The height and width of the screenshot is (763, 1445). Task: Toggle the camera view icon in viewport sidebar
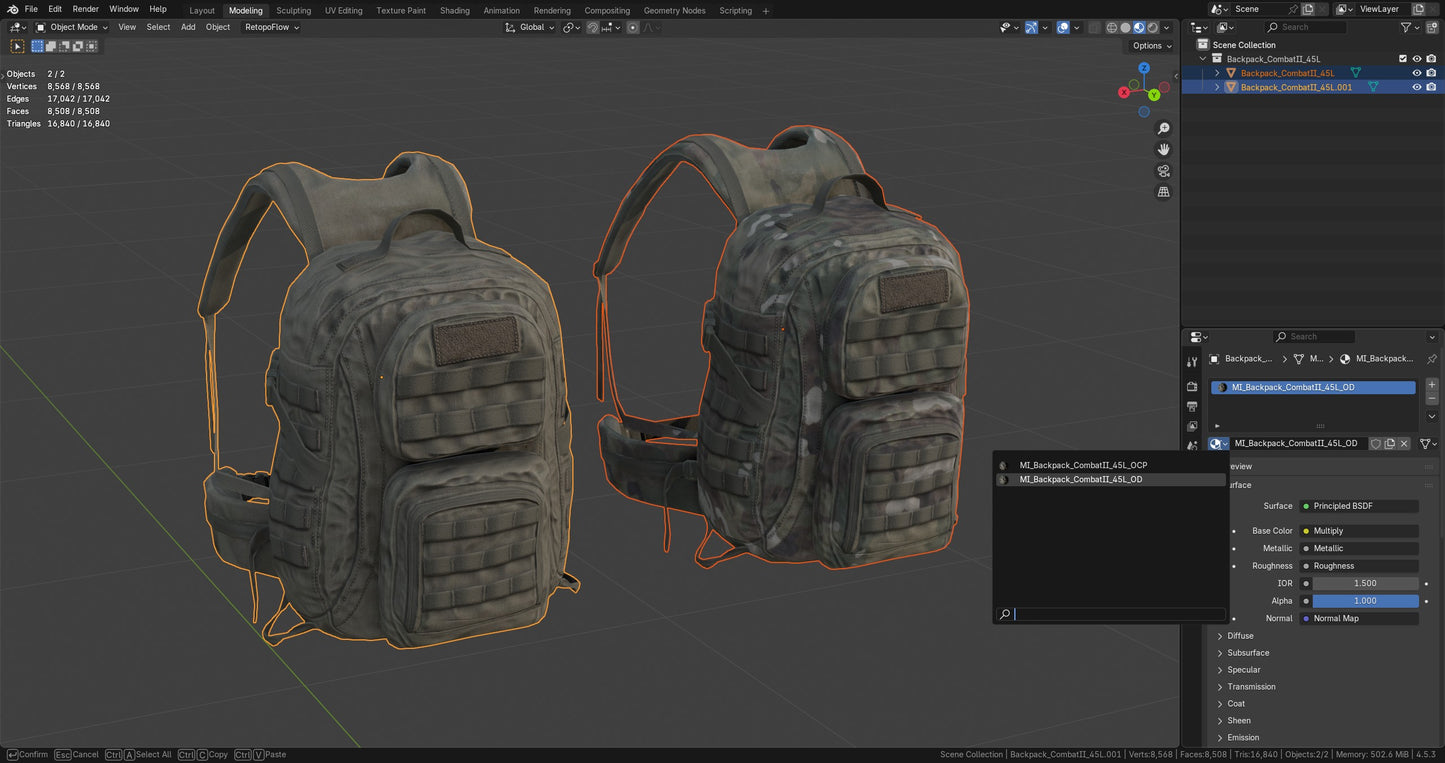point(1163,171)
